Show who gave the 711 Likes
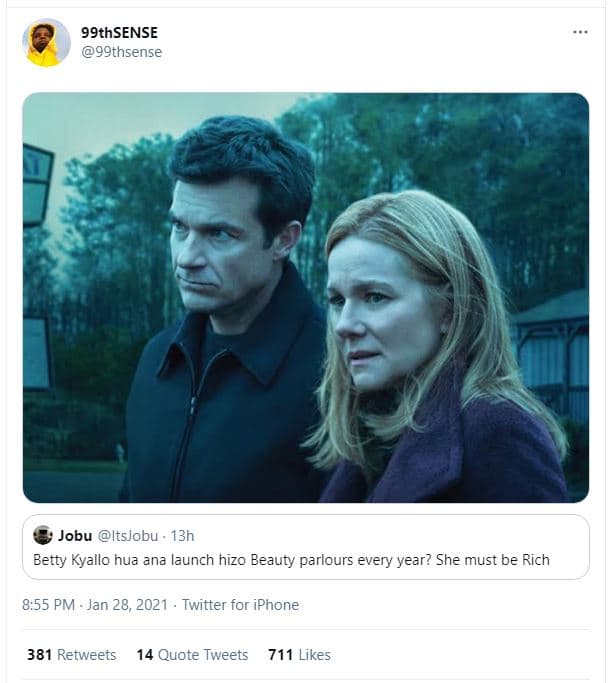Image resolution: width=613 pixels, height=683 pixels. click(x=299, y=655)
